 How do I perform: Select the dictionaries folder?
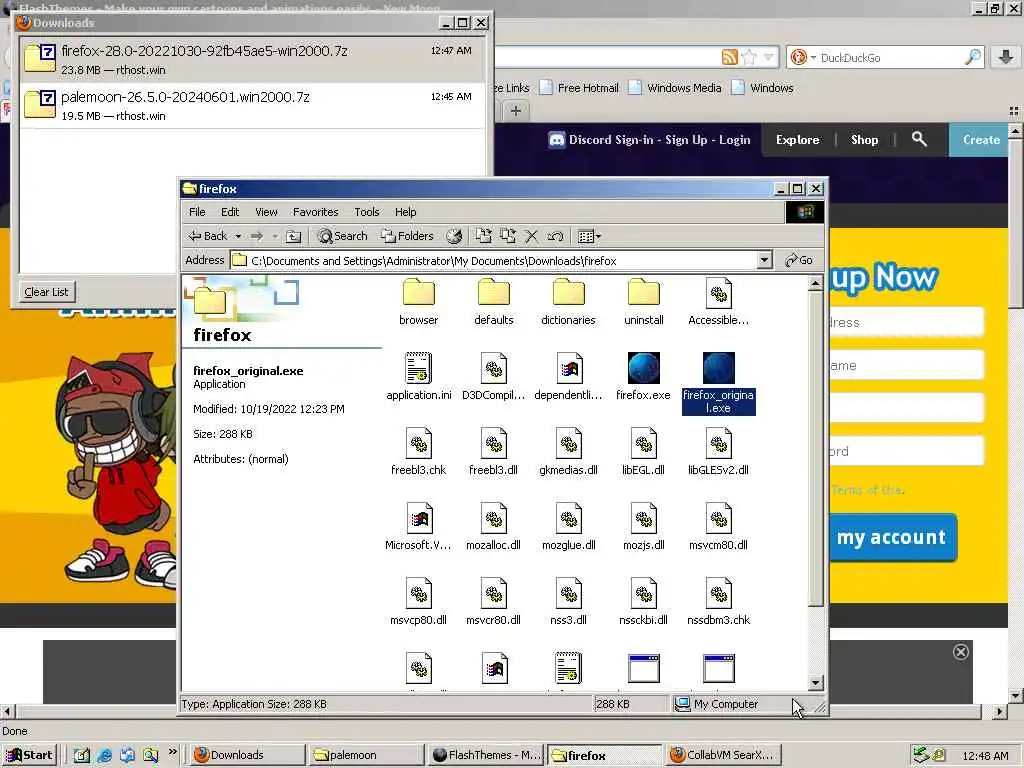(x=568, y=302)
